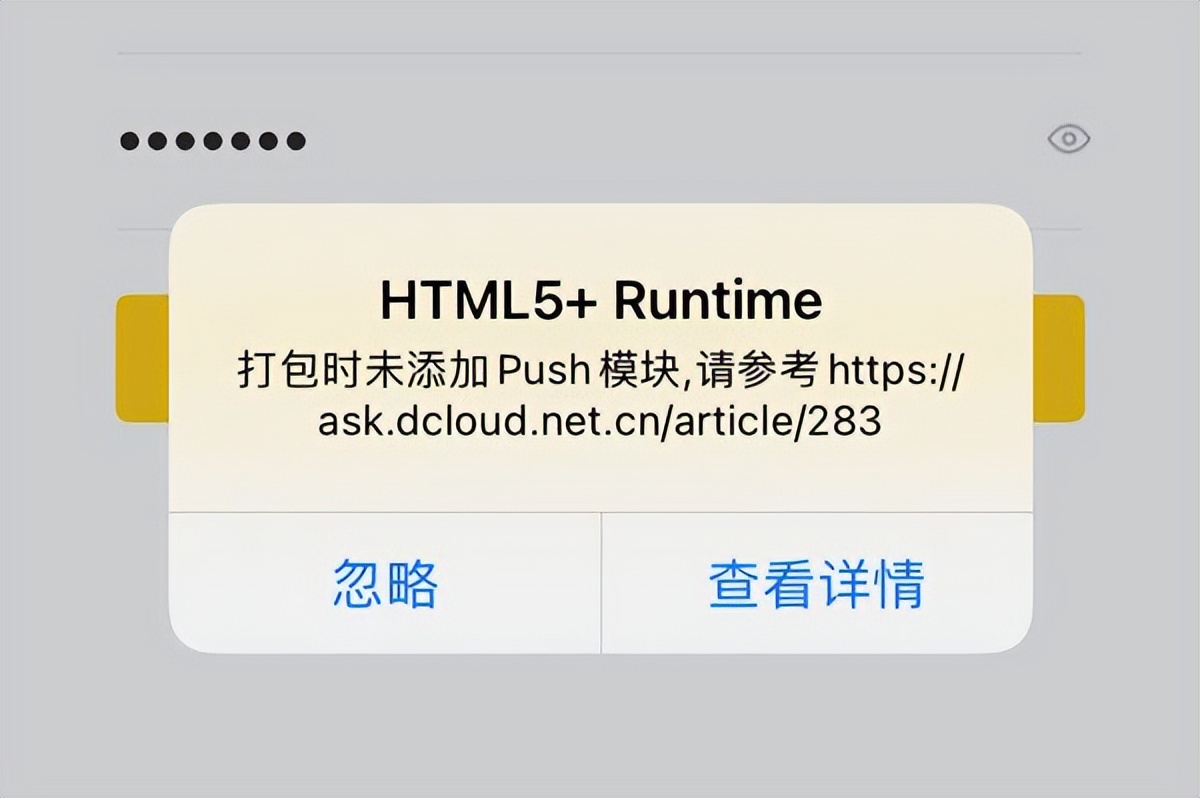The image size is (1200, 798).
Task: Tap the 查看详情 button in the alert
Action: coord(817,583)
